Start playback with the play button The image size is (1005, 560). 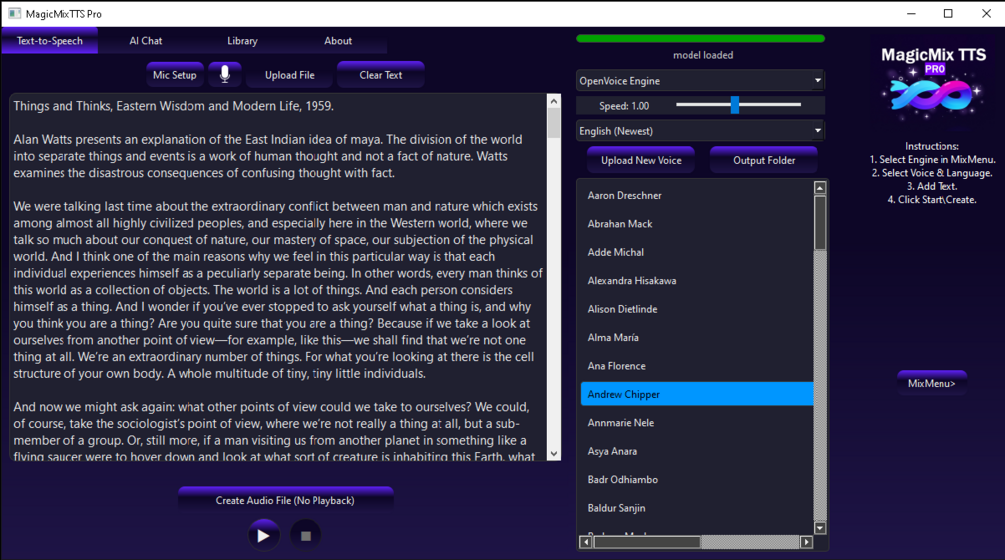coord(263,536)
